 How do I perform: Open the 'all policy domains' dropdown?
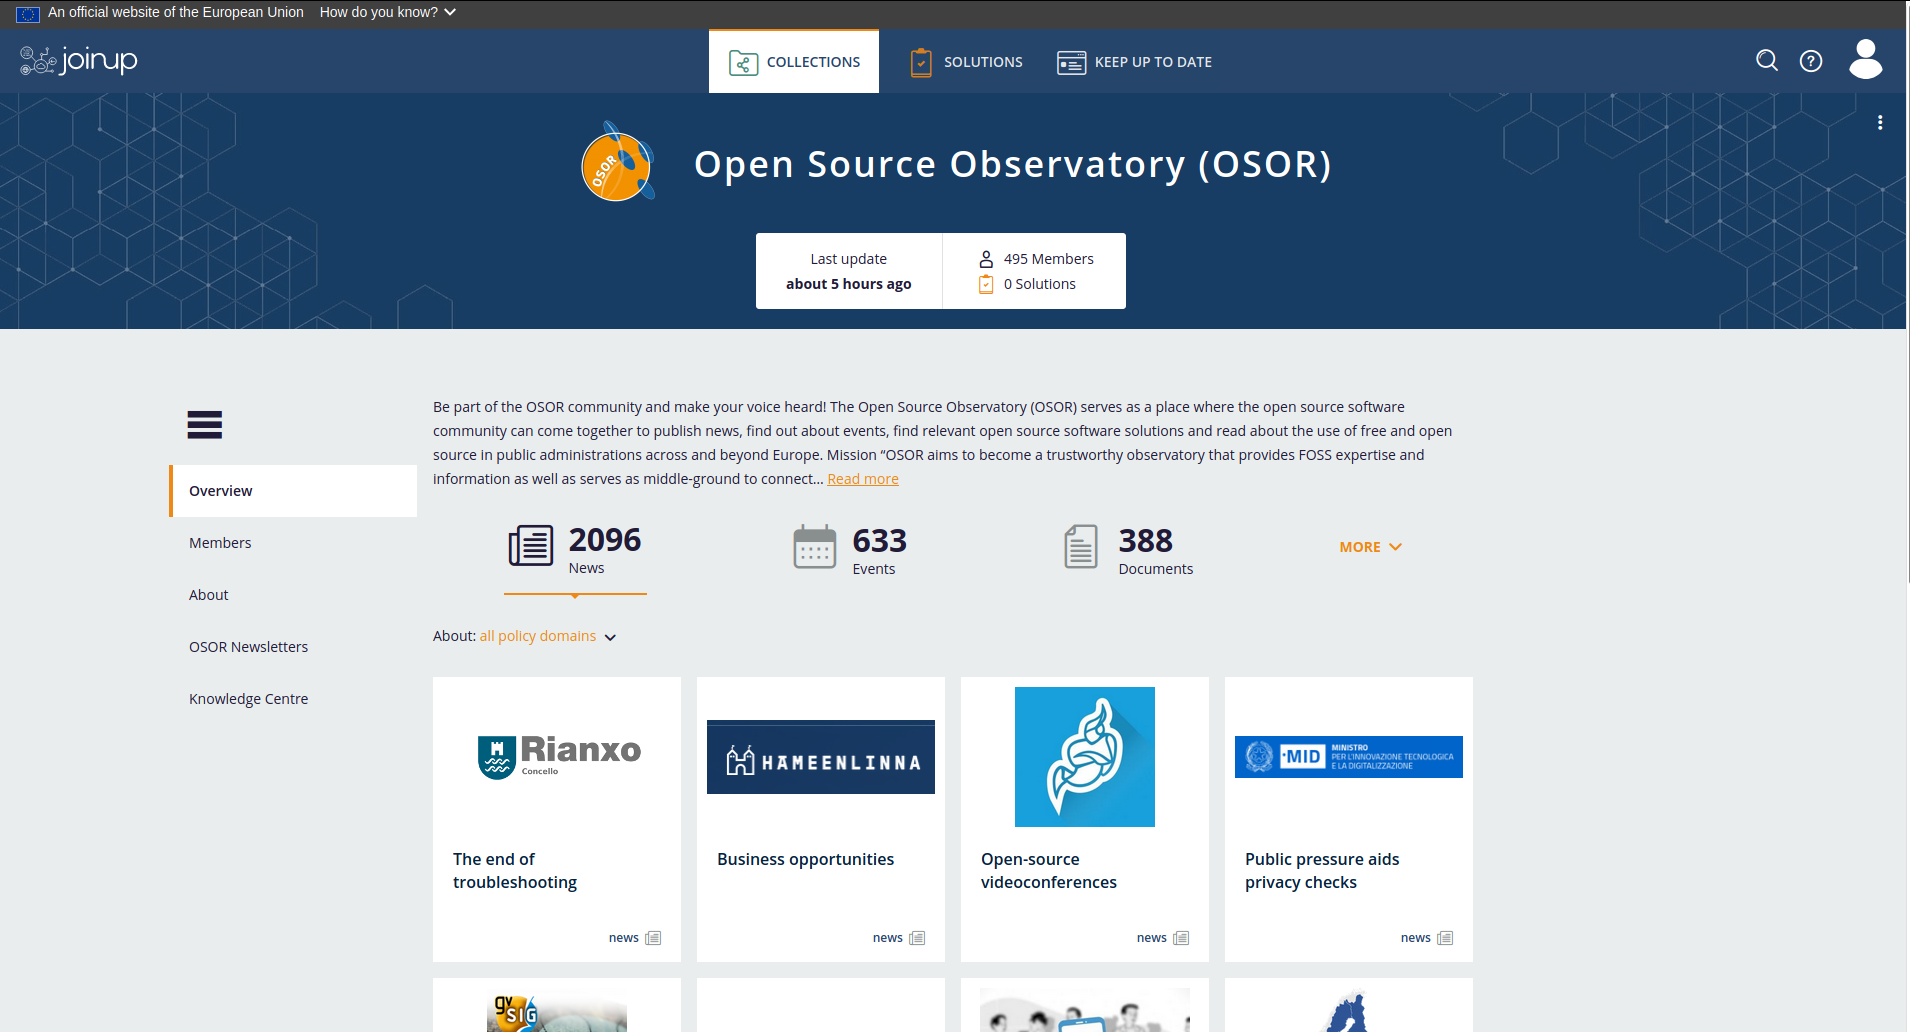click(x=547, y=636)
